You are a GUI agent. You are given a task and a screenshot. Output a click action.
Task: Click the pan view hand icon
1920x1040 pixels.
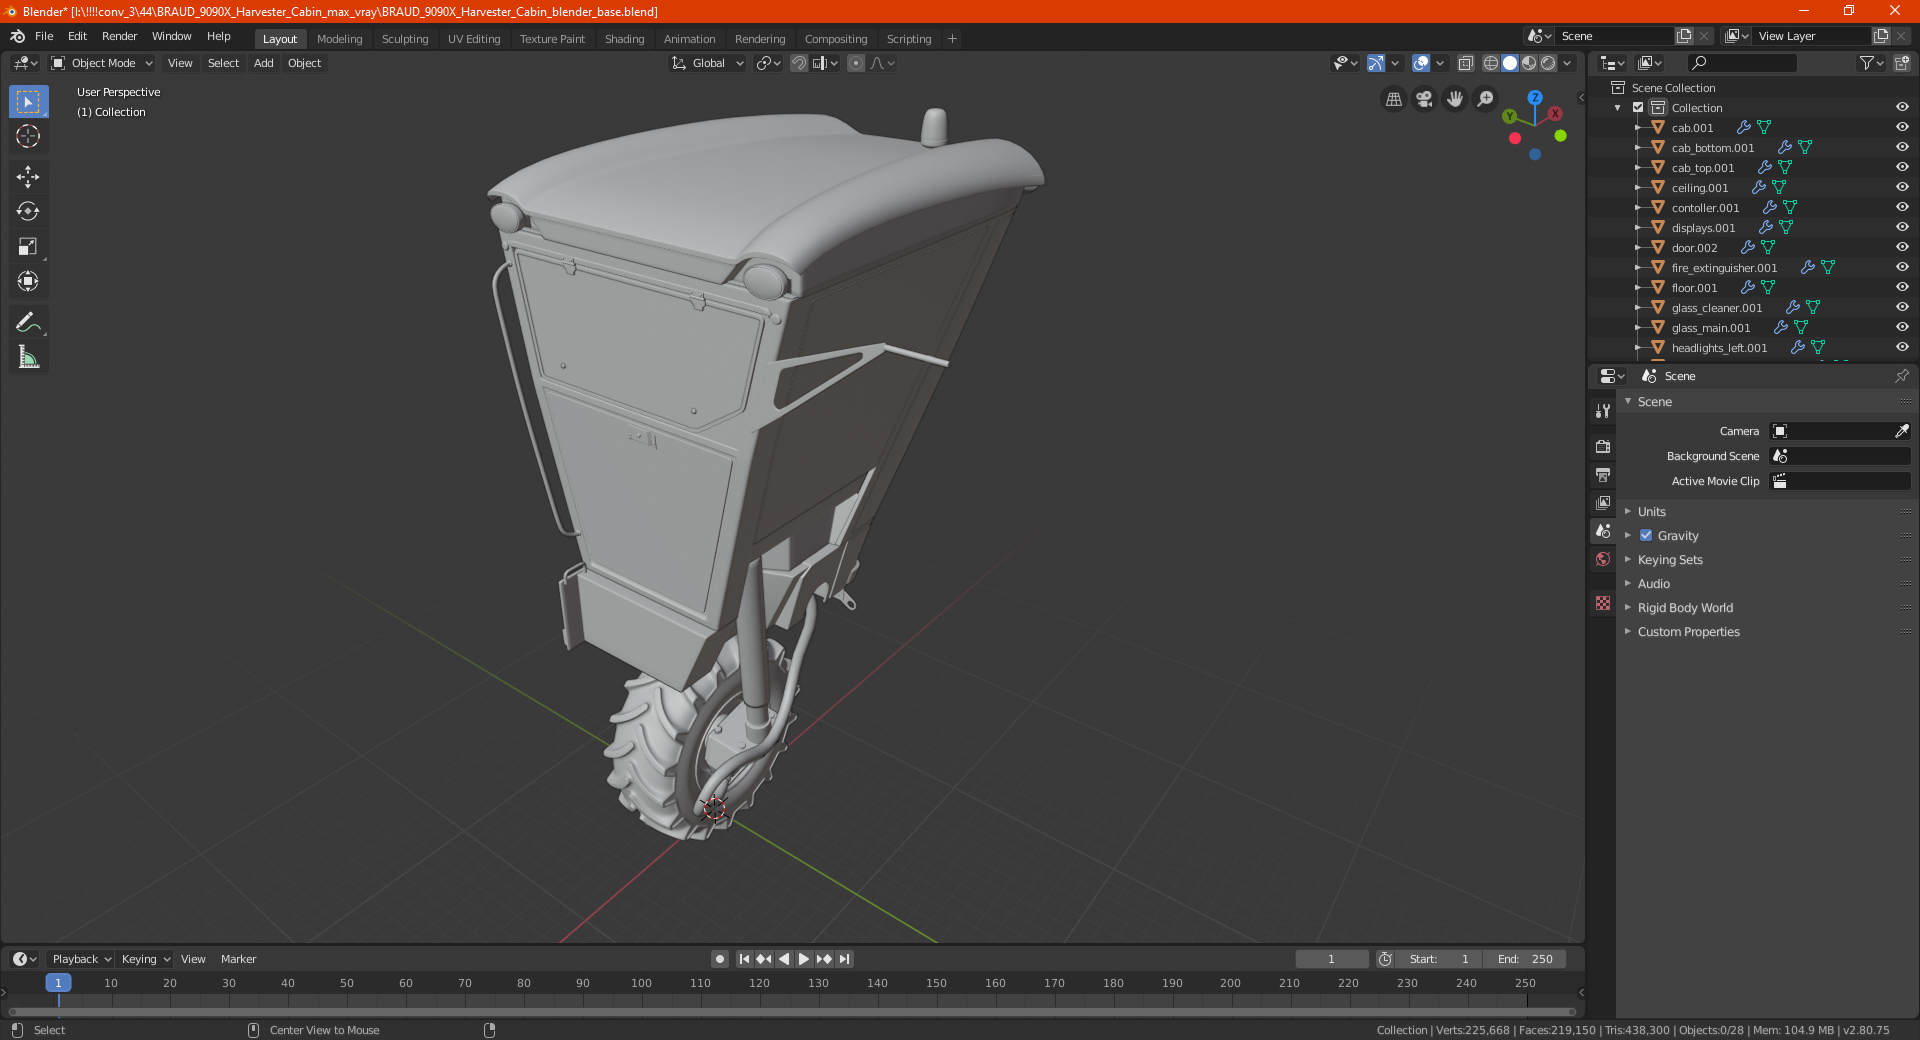coord(1455,99)
